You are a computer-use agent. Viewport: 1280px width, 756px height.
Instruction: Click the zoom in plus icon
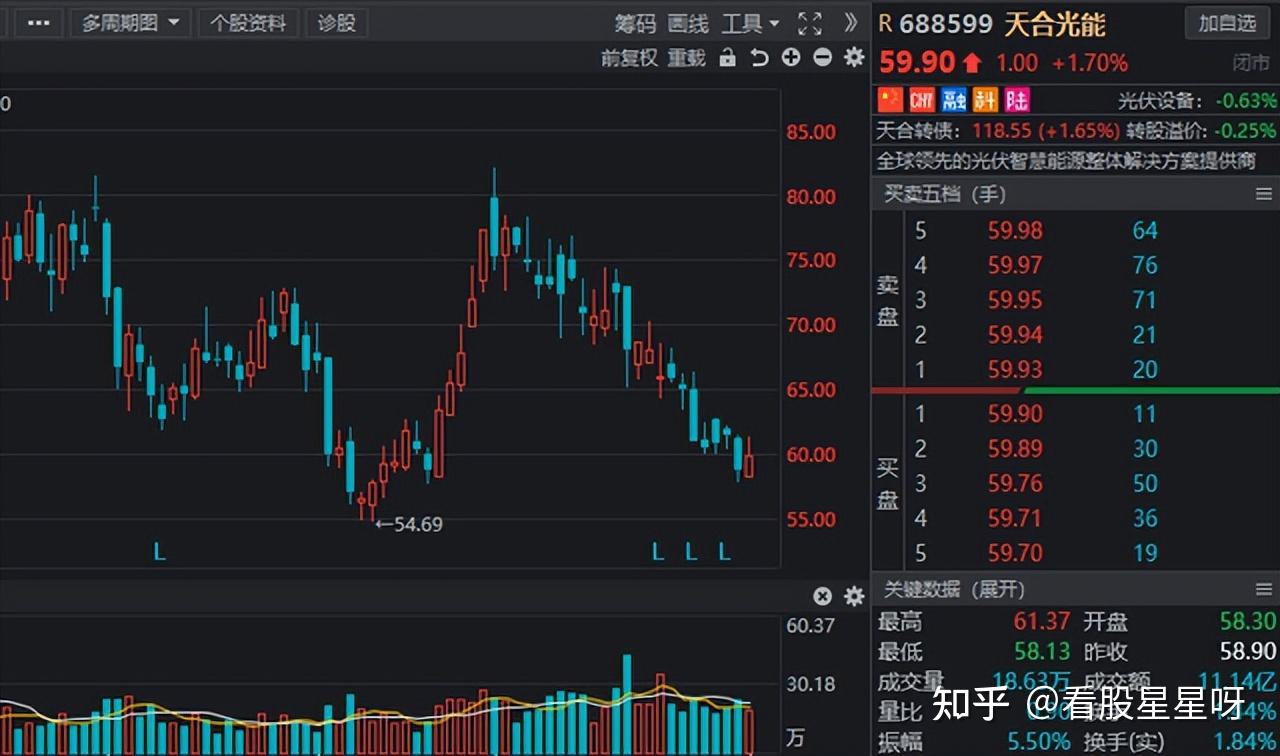(x=791, y=57)
